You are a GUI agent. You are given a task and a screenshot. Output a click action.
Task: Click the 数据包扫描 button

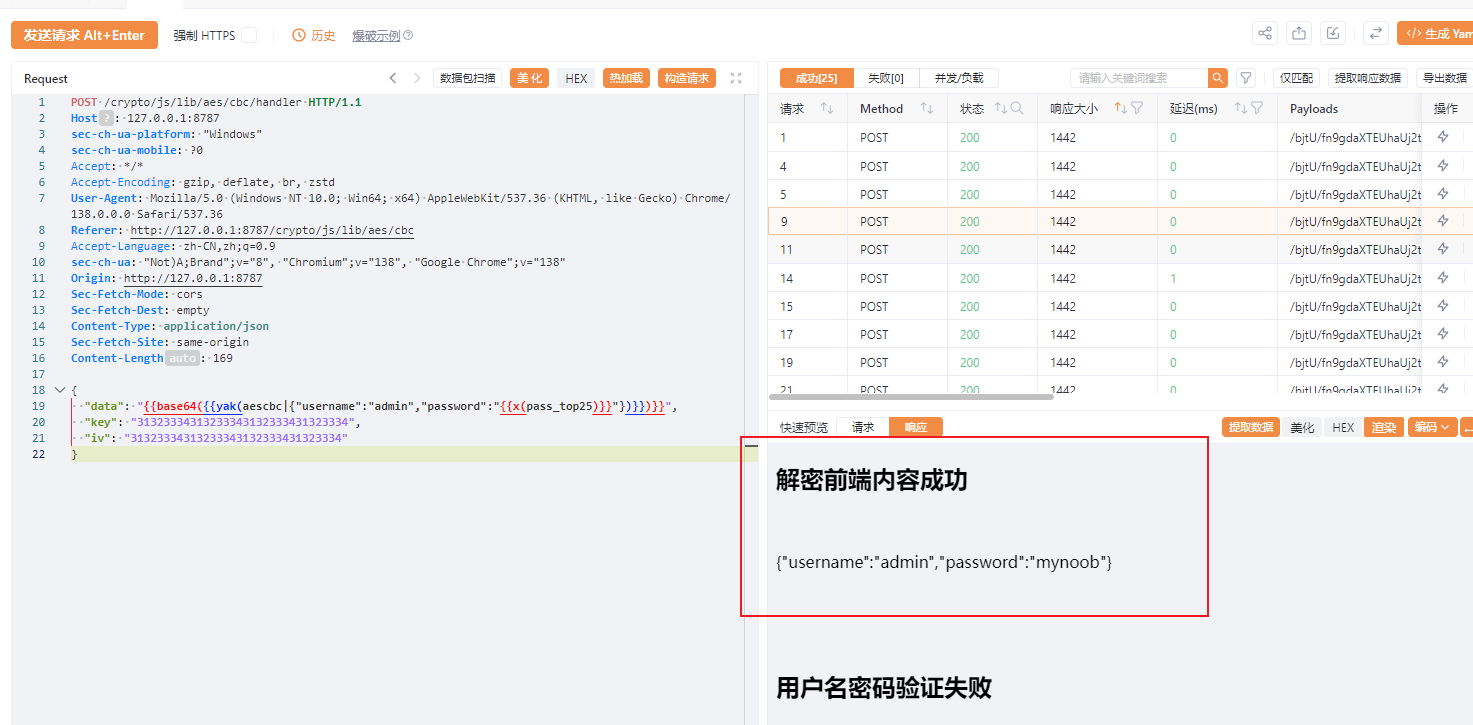click(467, 78)
